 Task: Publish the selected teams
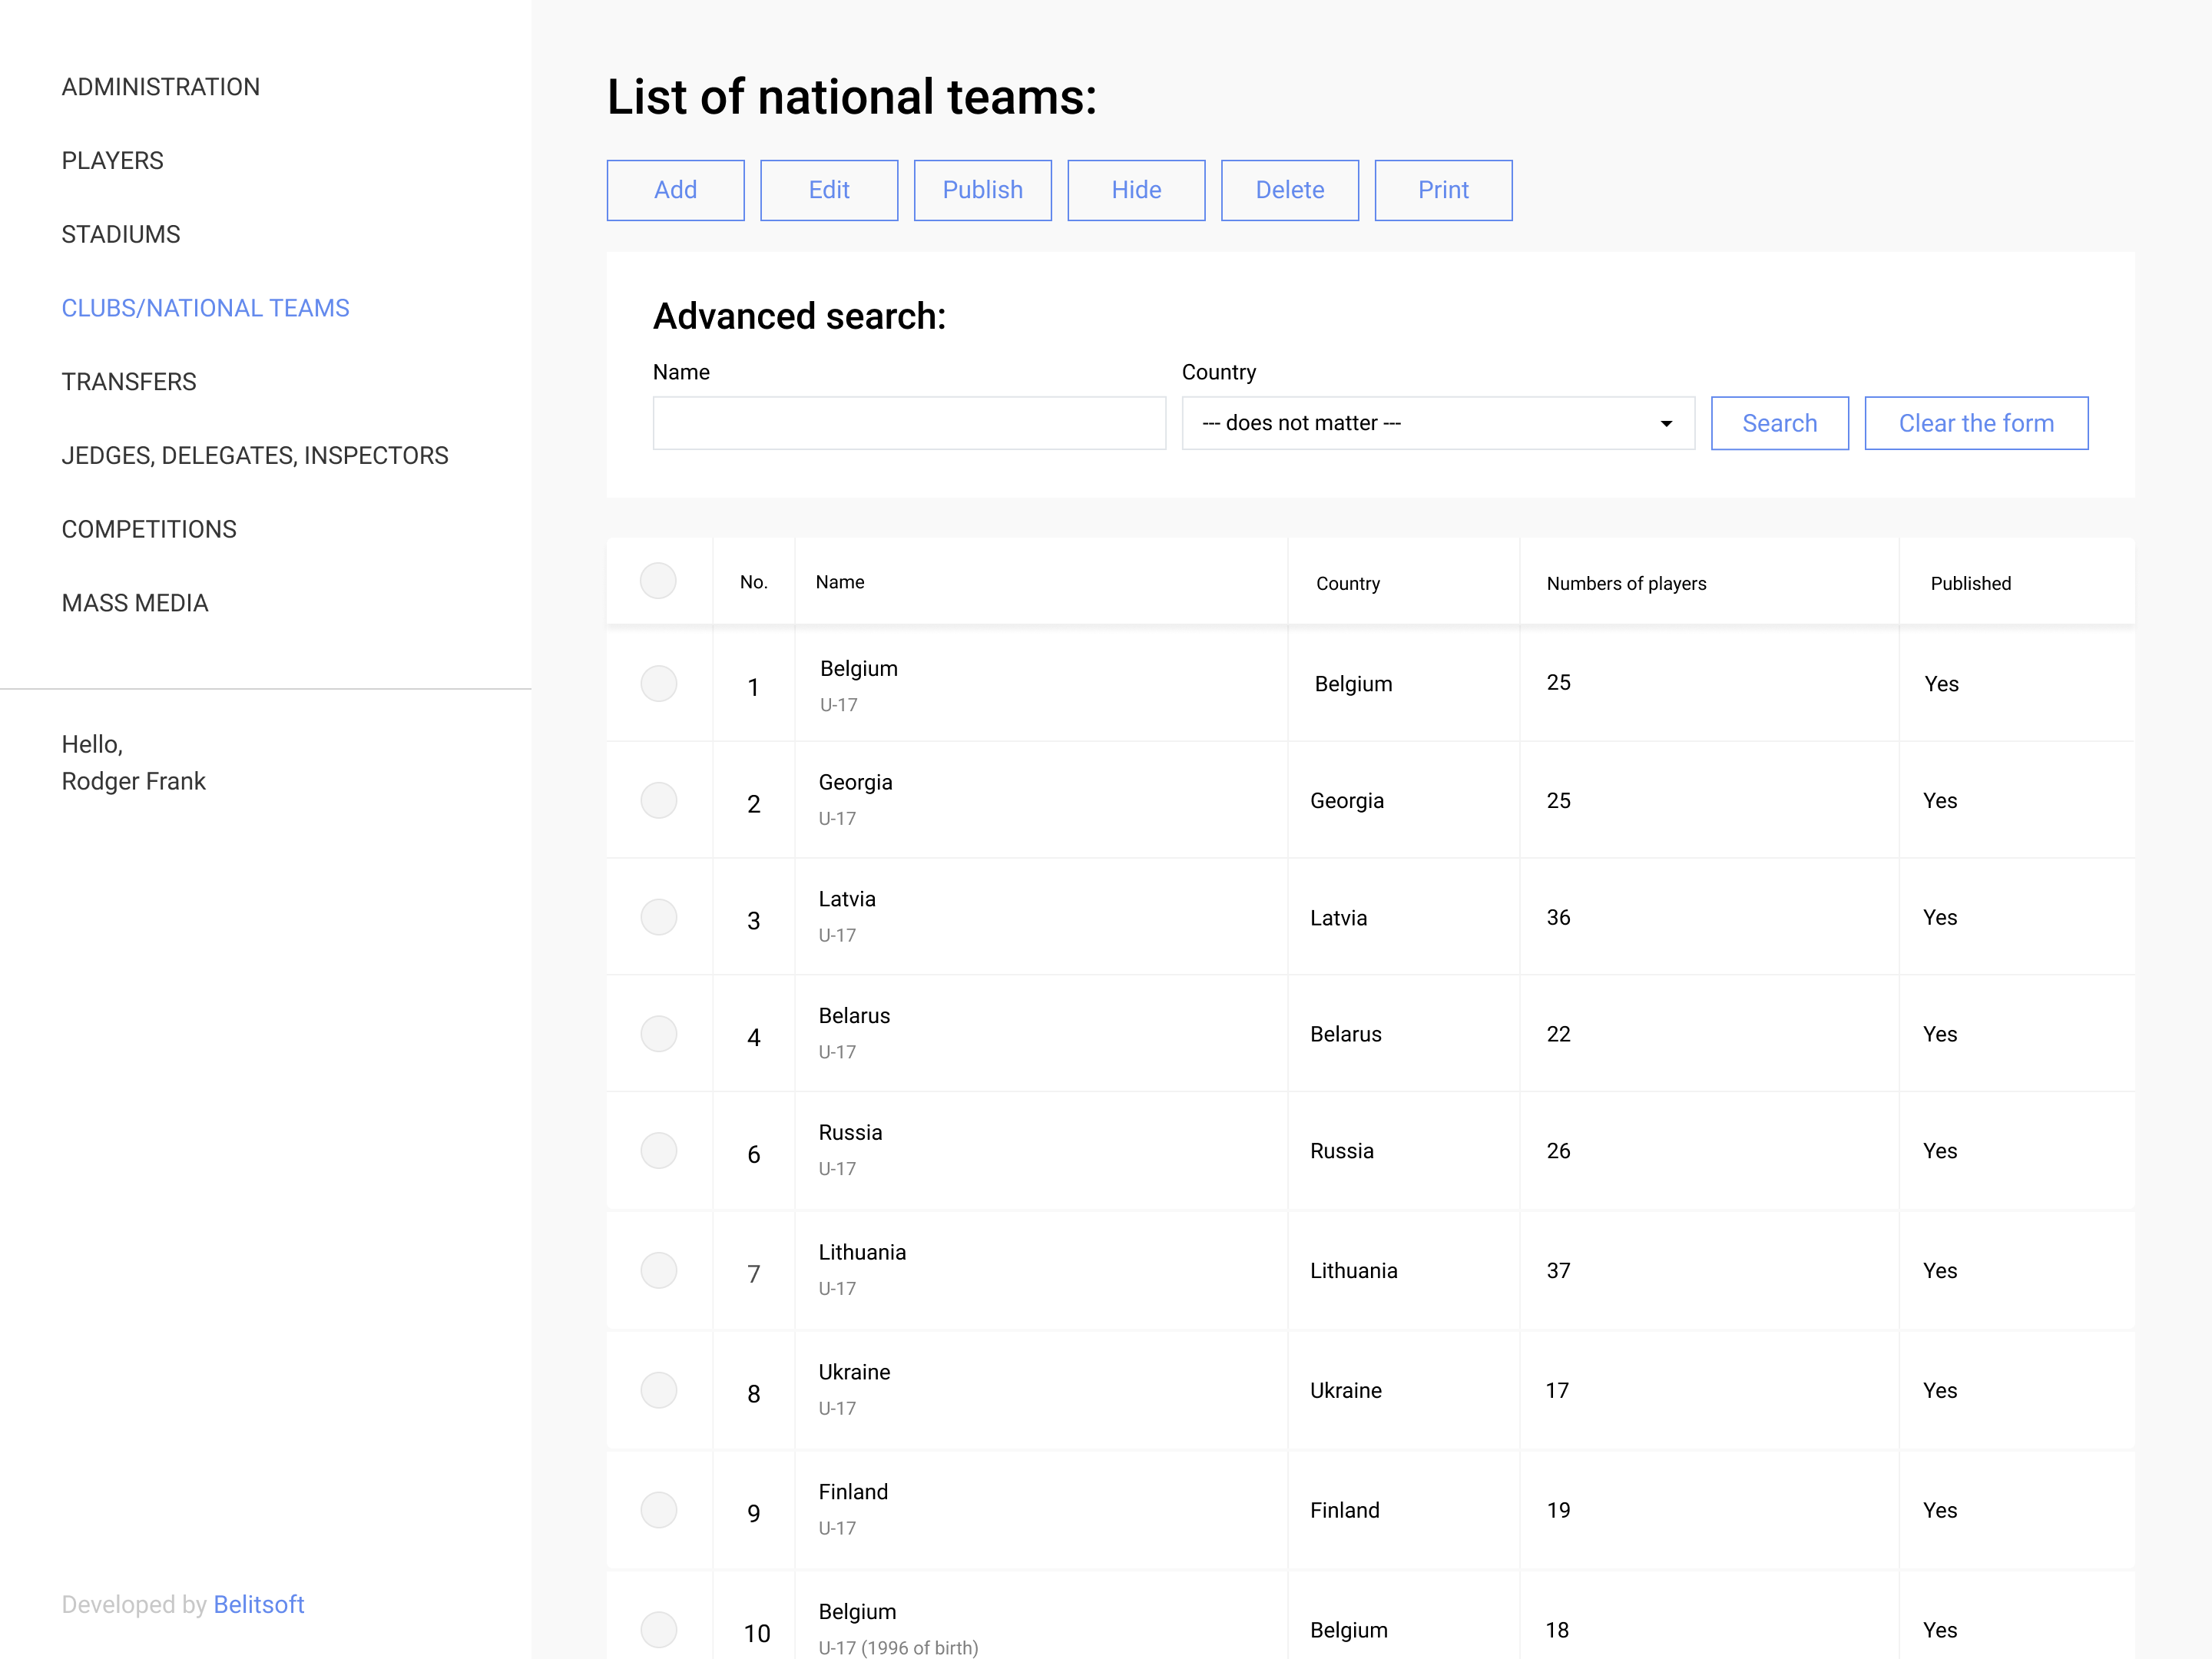[x=983, y=190]
